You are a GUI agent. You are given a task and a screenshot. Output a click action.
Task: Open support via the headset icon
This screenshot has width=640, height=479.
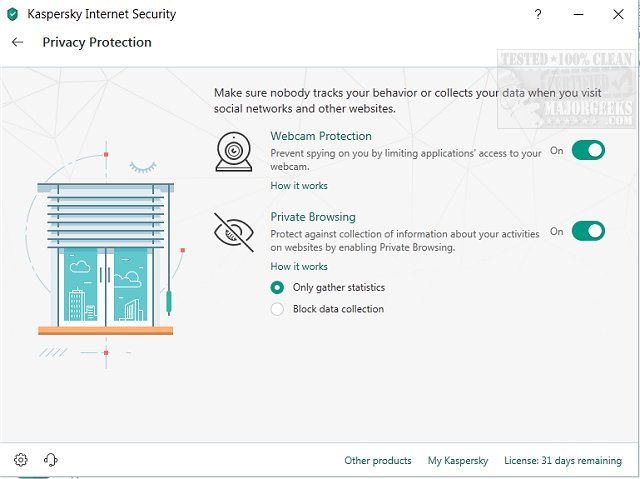(x=51, y=460)
